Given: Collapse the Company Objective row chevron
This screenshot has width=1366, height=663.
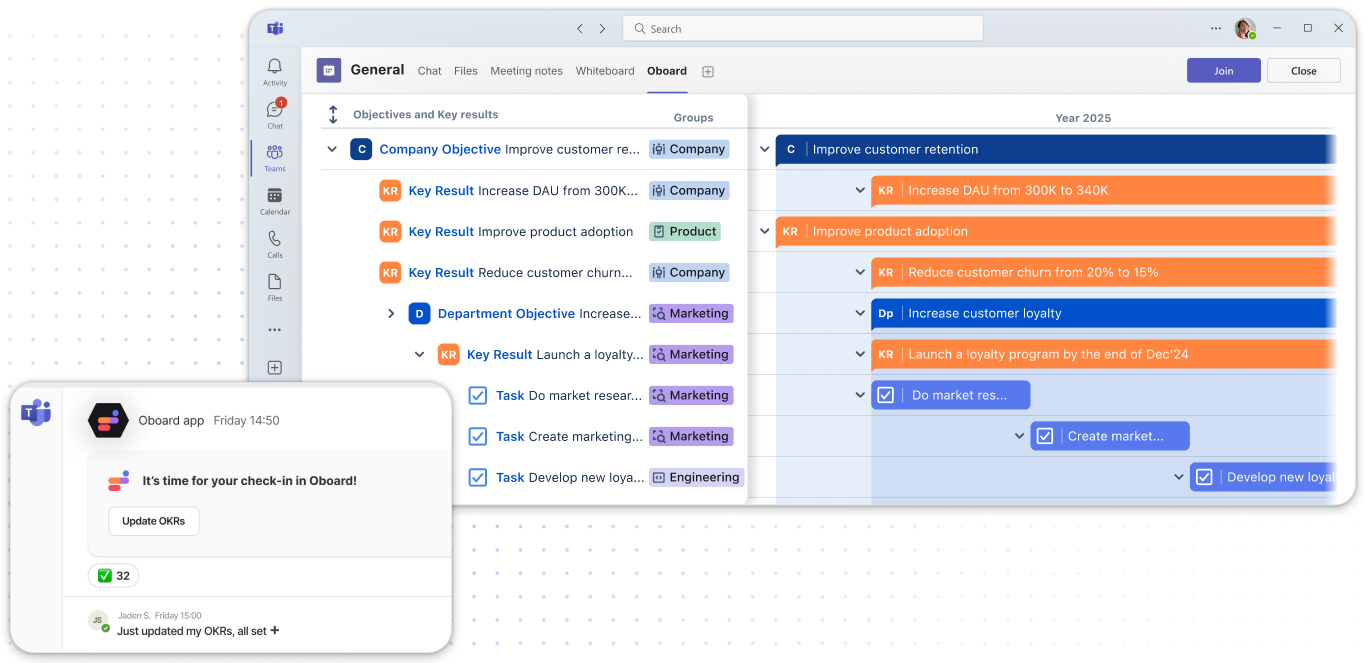Looking at the screenshot, I should [332, 149].
